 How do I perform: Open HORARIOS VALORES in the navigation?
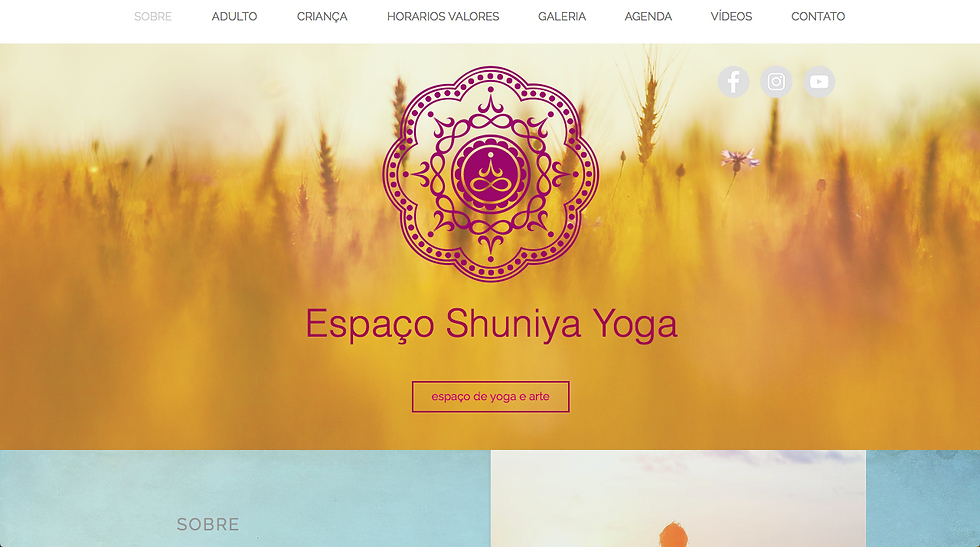tap(443, 16)
